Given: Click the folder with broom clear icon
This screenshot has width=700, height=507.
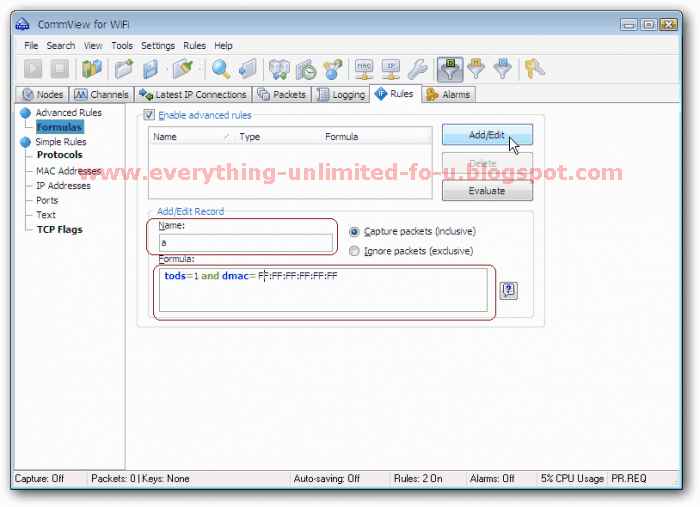Looking at the screenshot, I should coord(183,69).
